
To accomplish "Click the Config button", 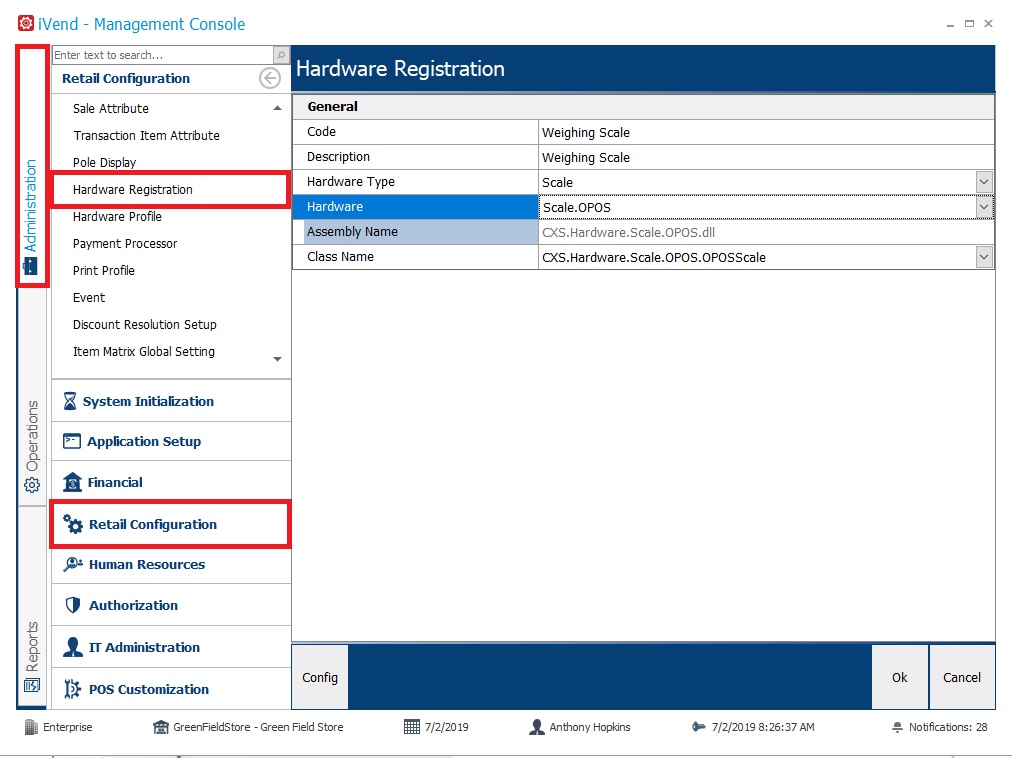I will tap(320, 677).
